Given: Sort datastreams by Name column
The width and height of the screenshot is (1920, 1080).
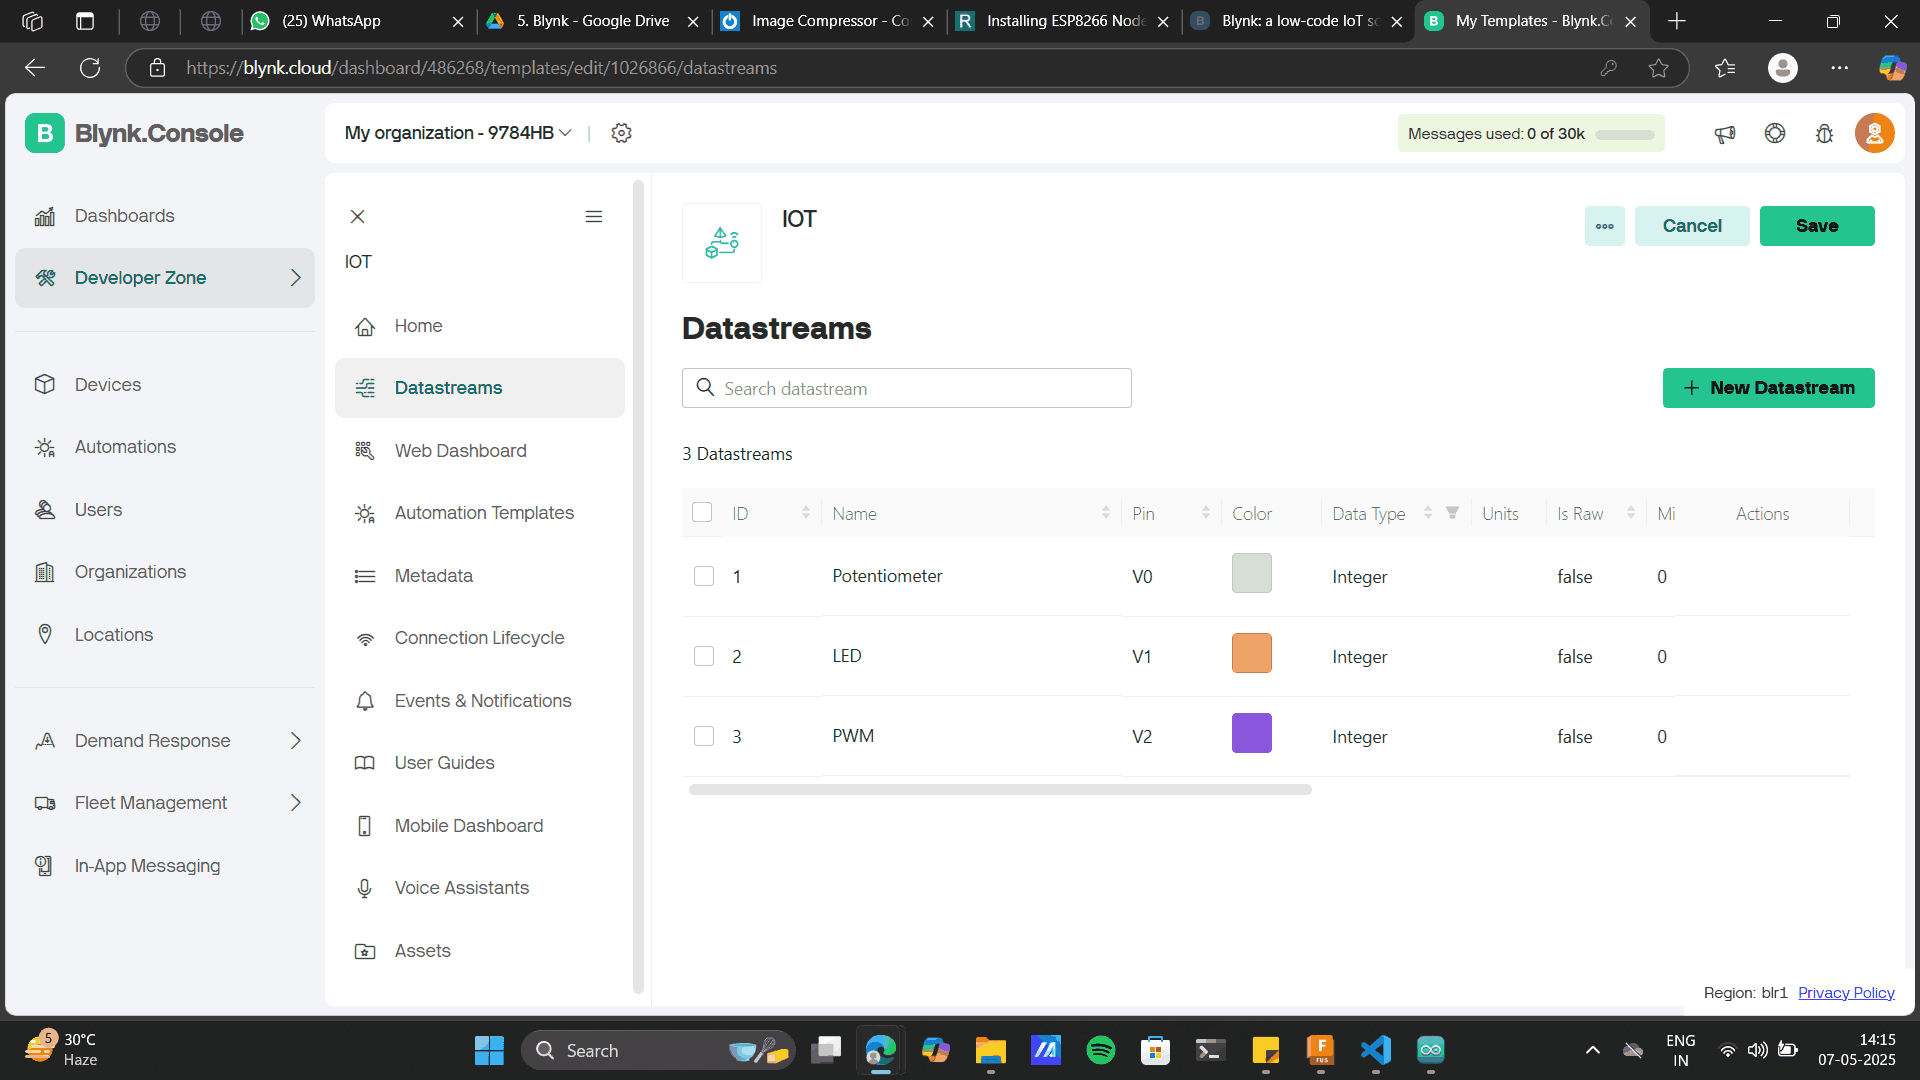Looking at the screenshot, I should tap(1106, 513).
